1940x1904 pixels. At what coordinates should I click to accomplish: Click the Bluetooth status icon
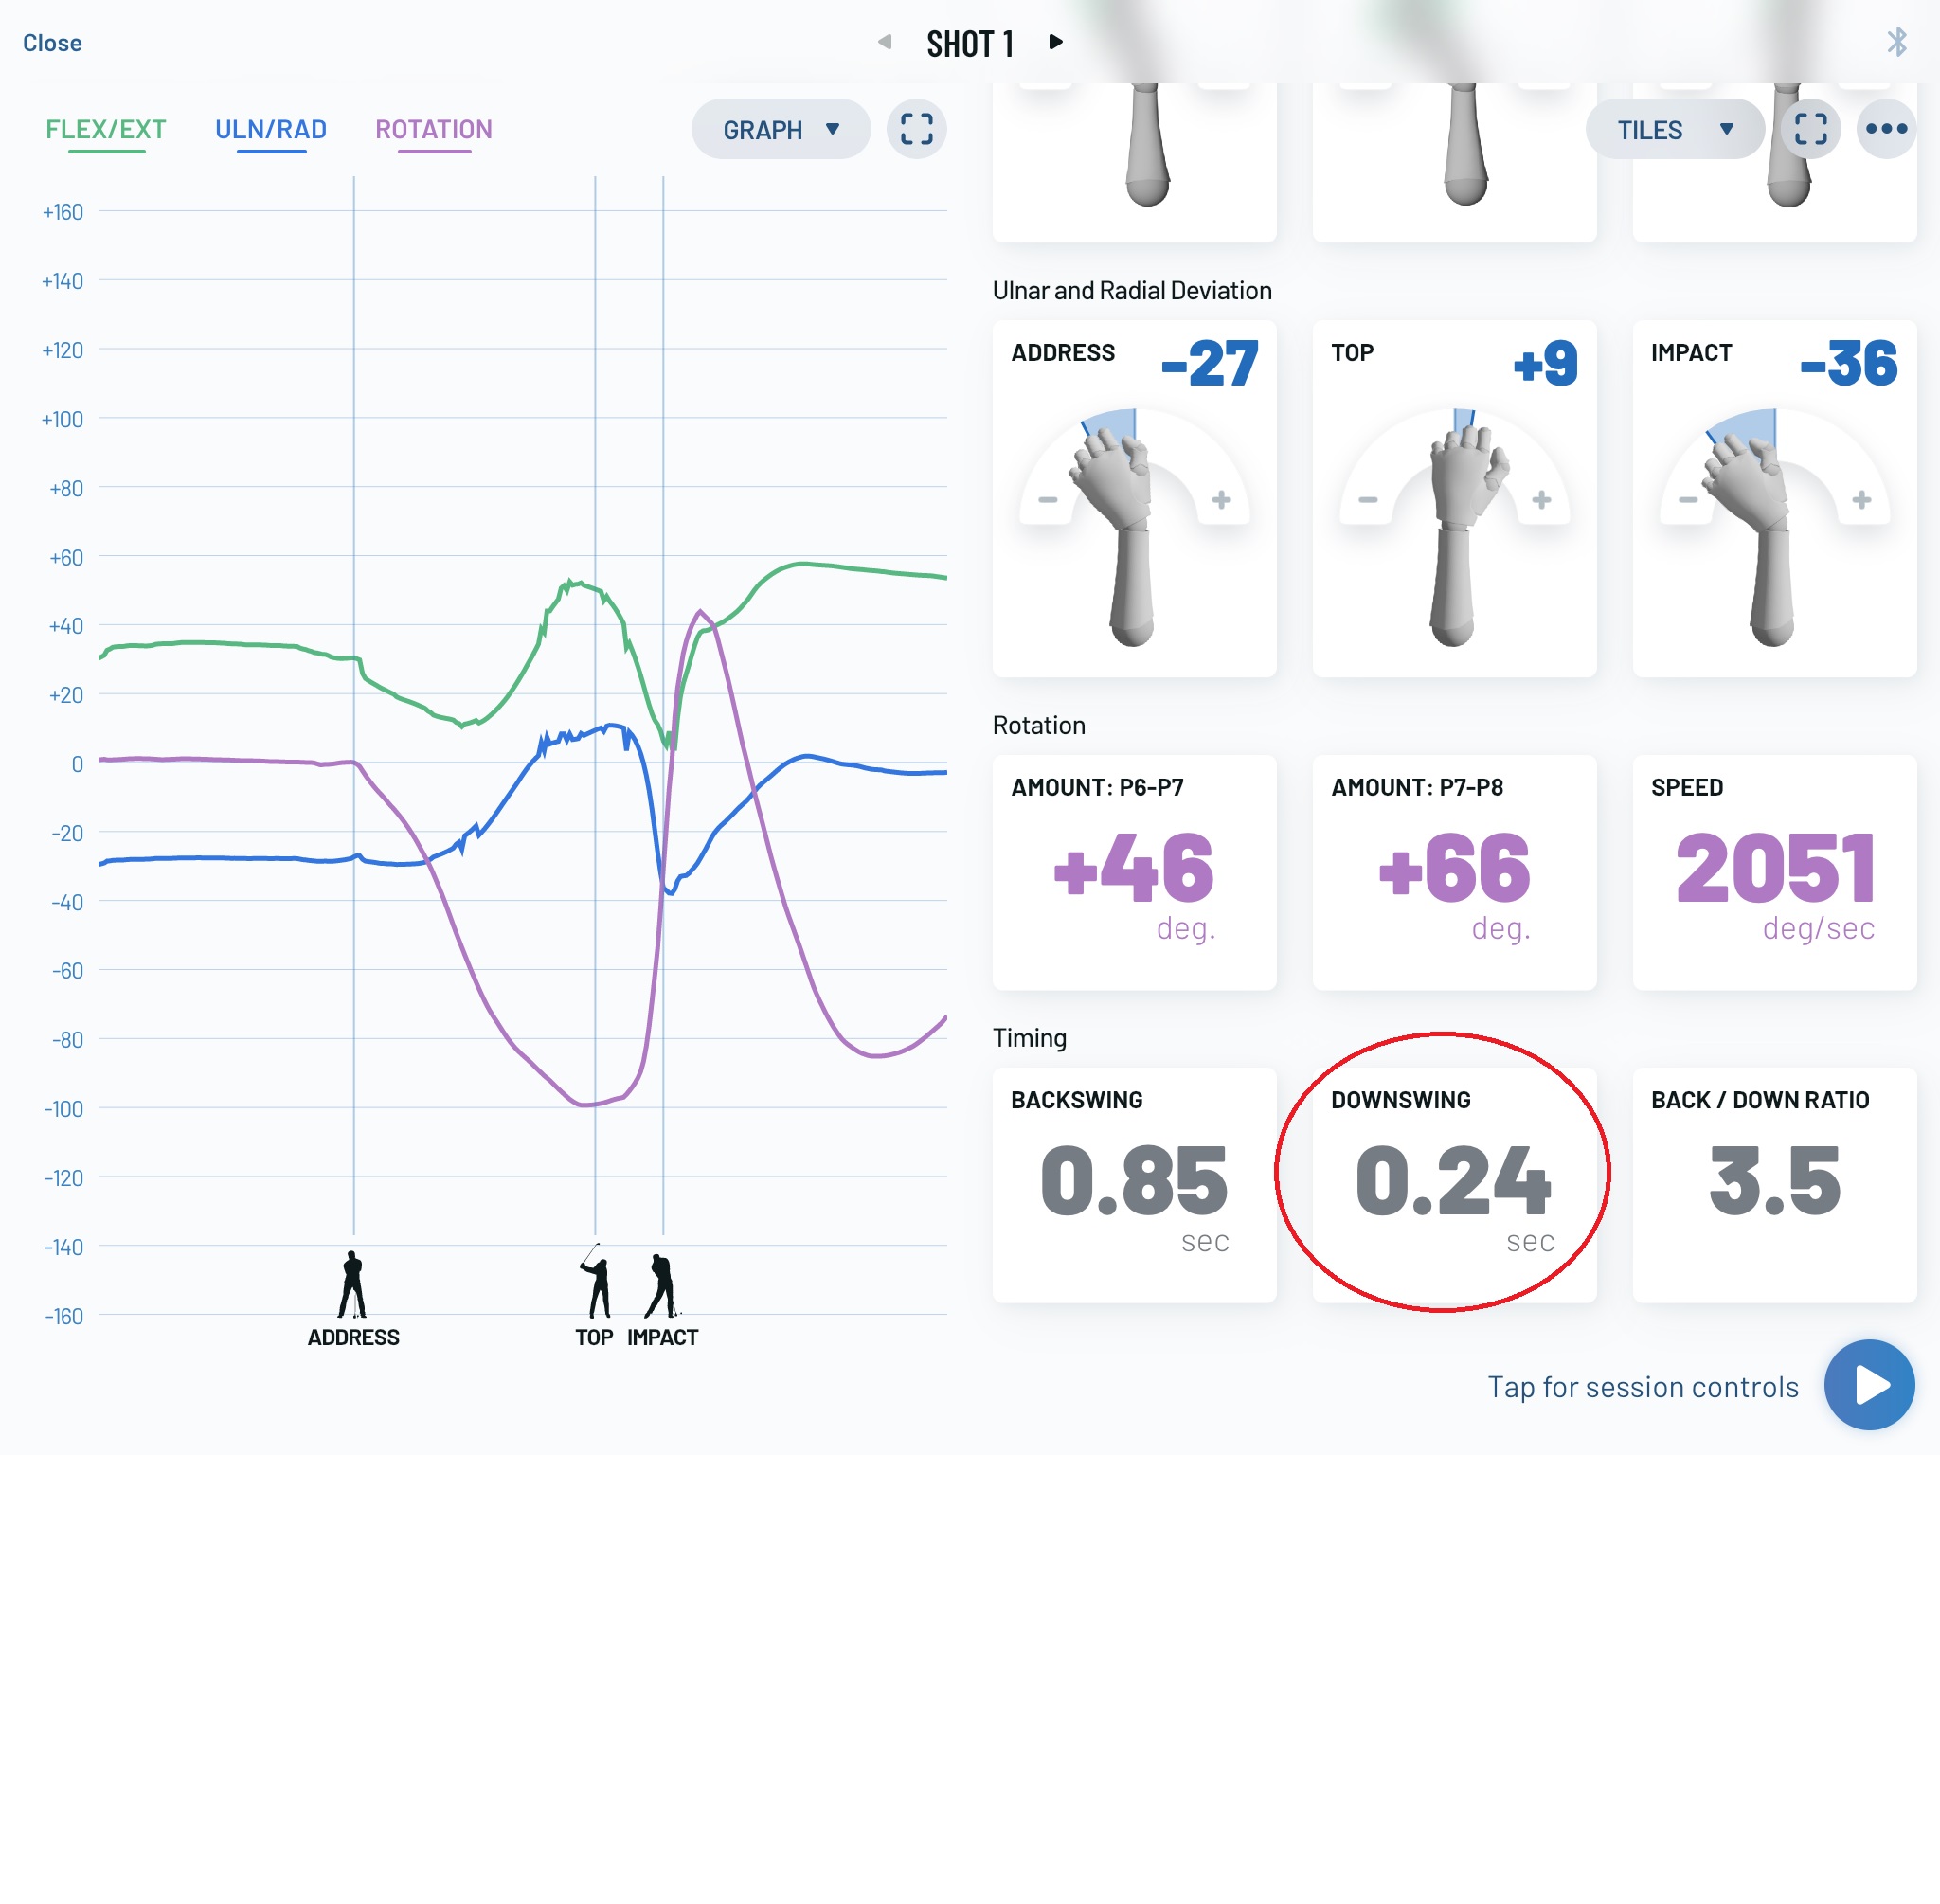pos(1896,42)
